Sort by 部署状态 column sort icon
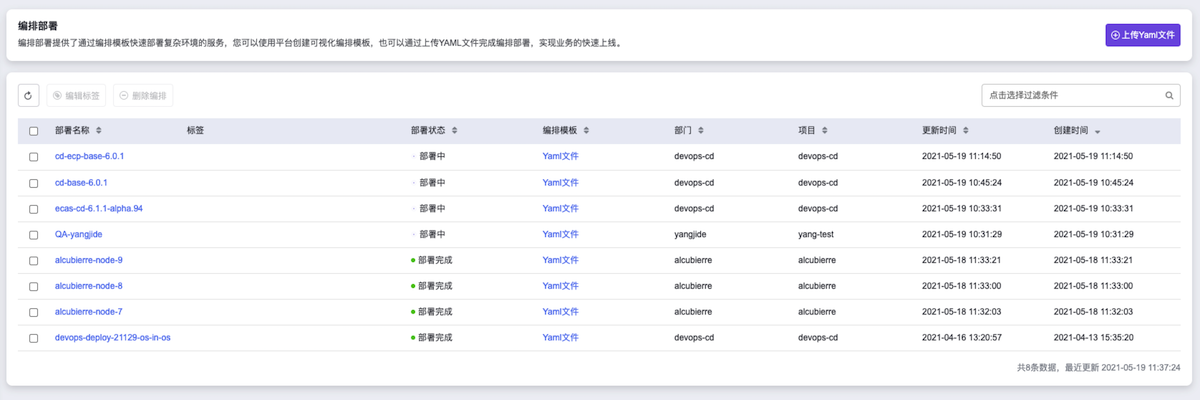 (454, 131)
